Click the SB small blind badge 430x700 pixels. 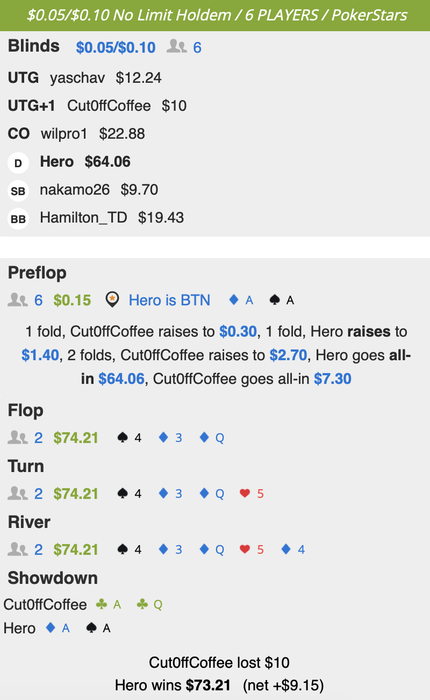(18, 191)
